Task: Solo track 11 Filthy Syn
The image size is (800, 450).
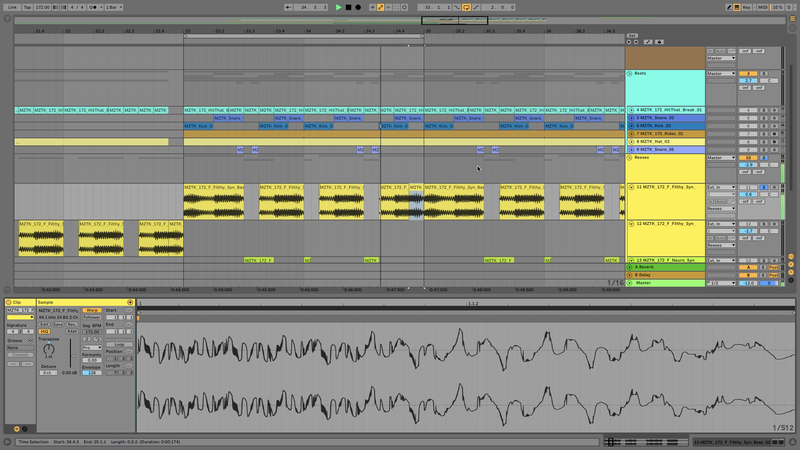Action: [x=764, y=187]
